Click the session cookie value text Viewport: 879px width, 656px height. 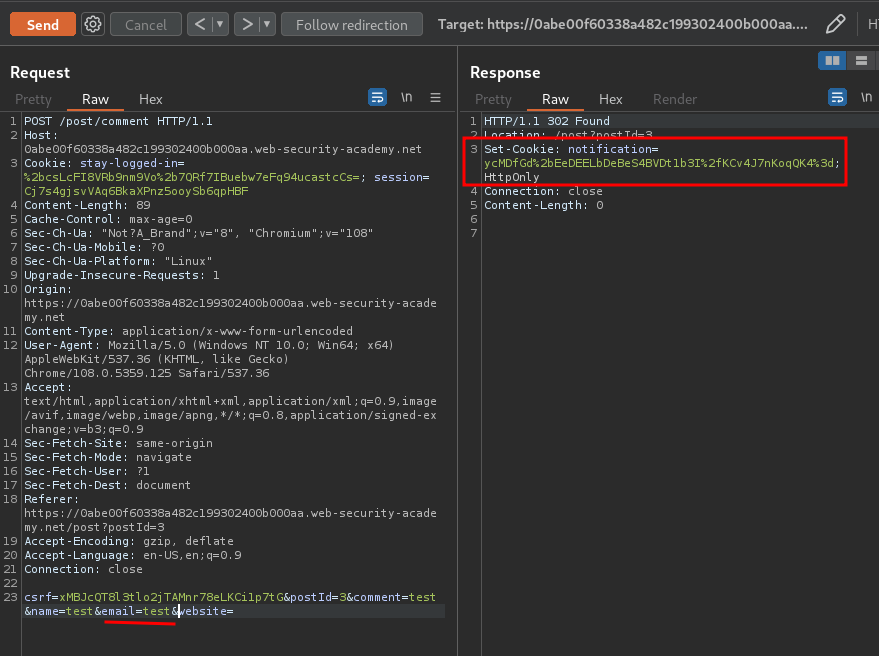click(x=136, y=191)
